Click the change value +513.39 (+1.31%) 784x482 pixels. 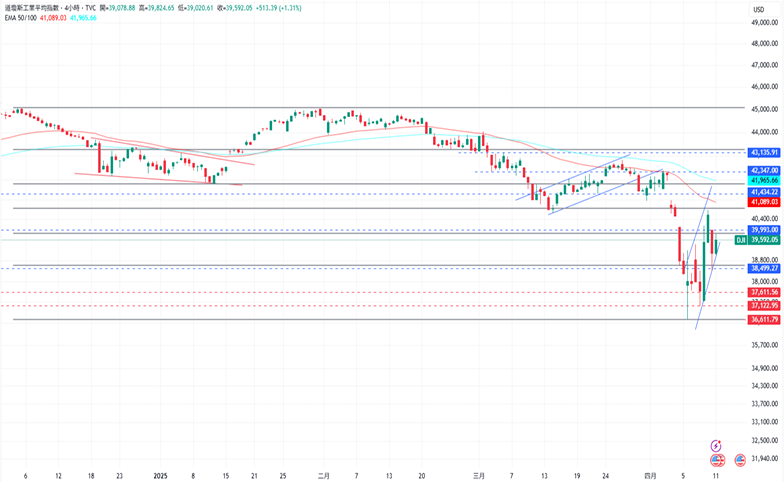279,8
